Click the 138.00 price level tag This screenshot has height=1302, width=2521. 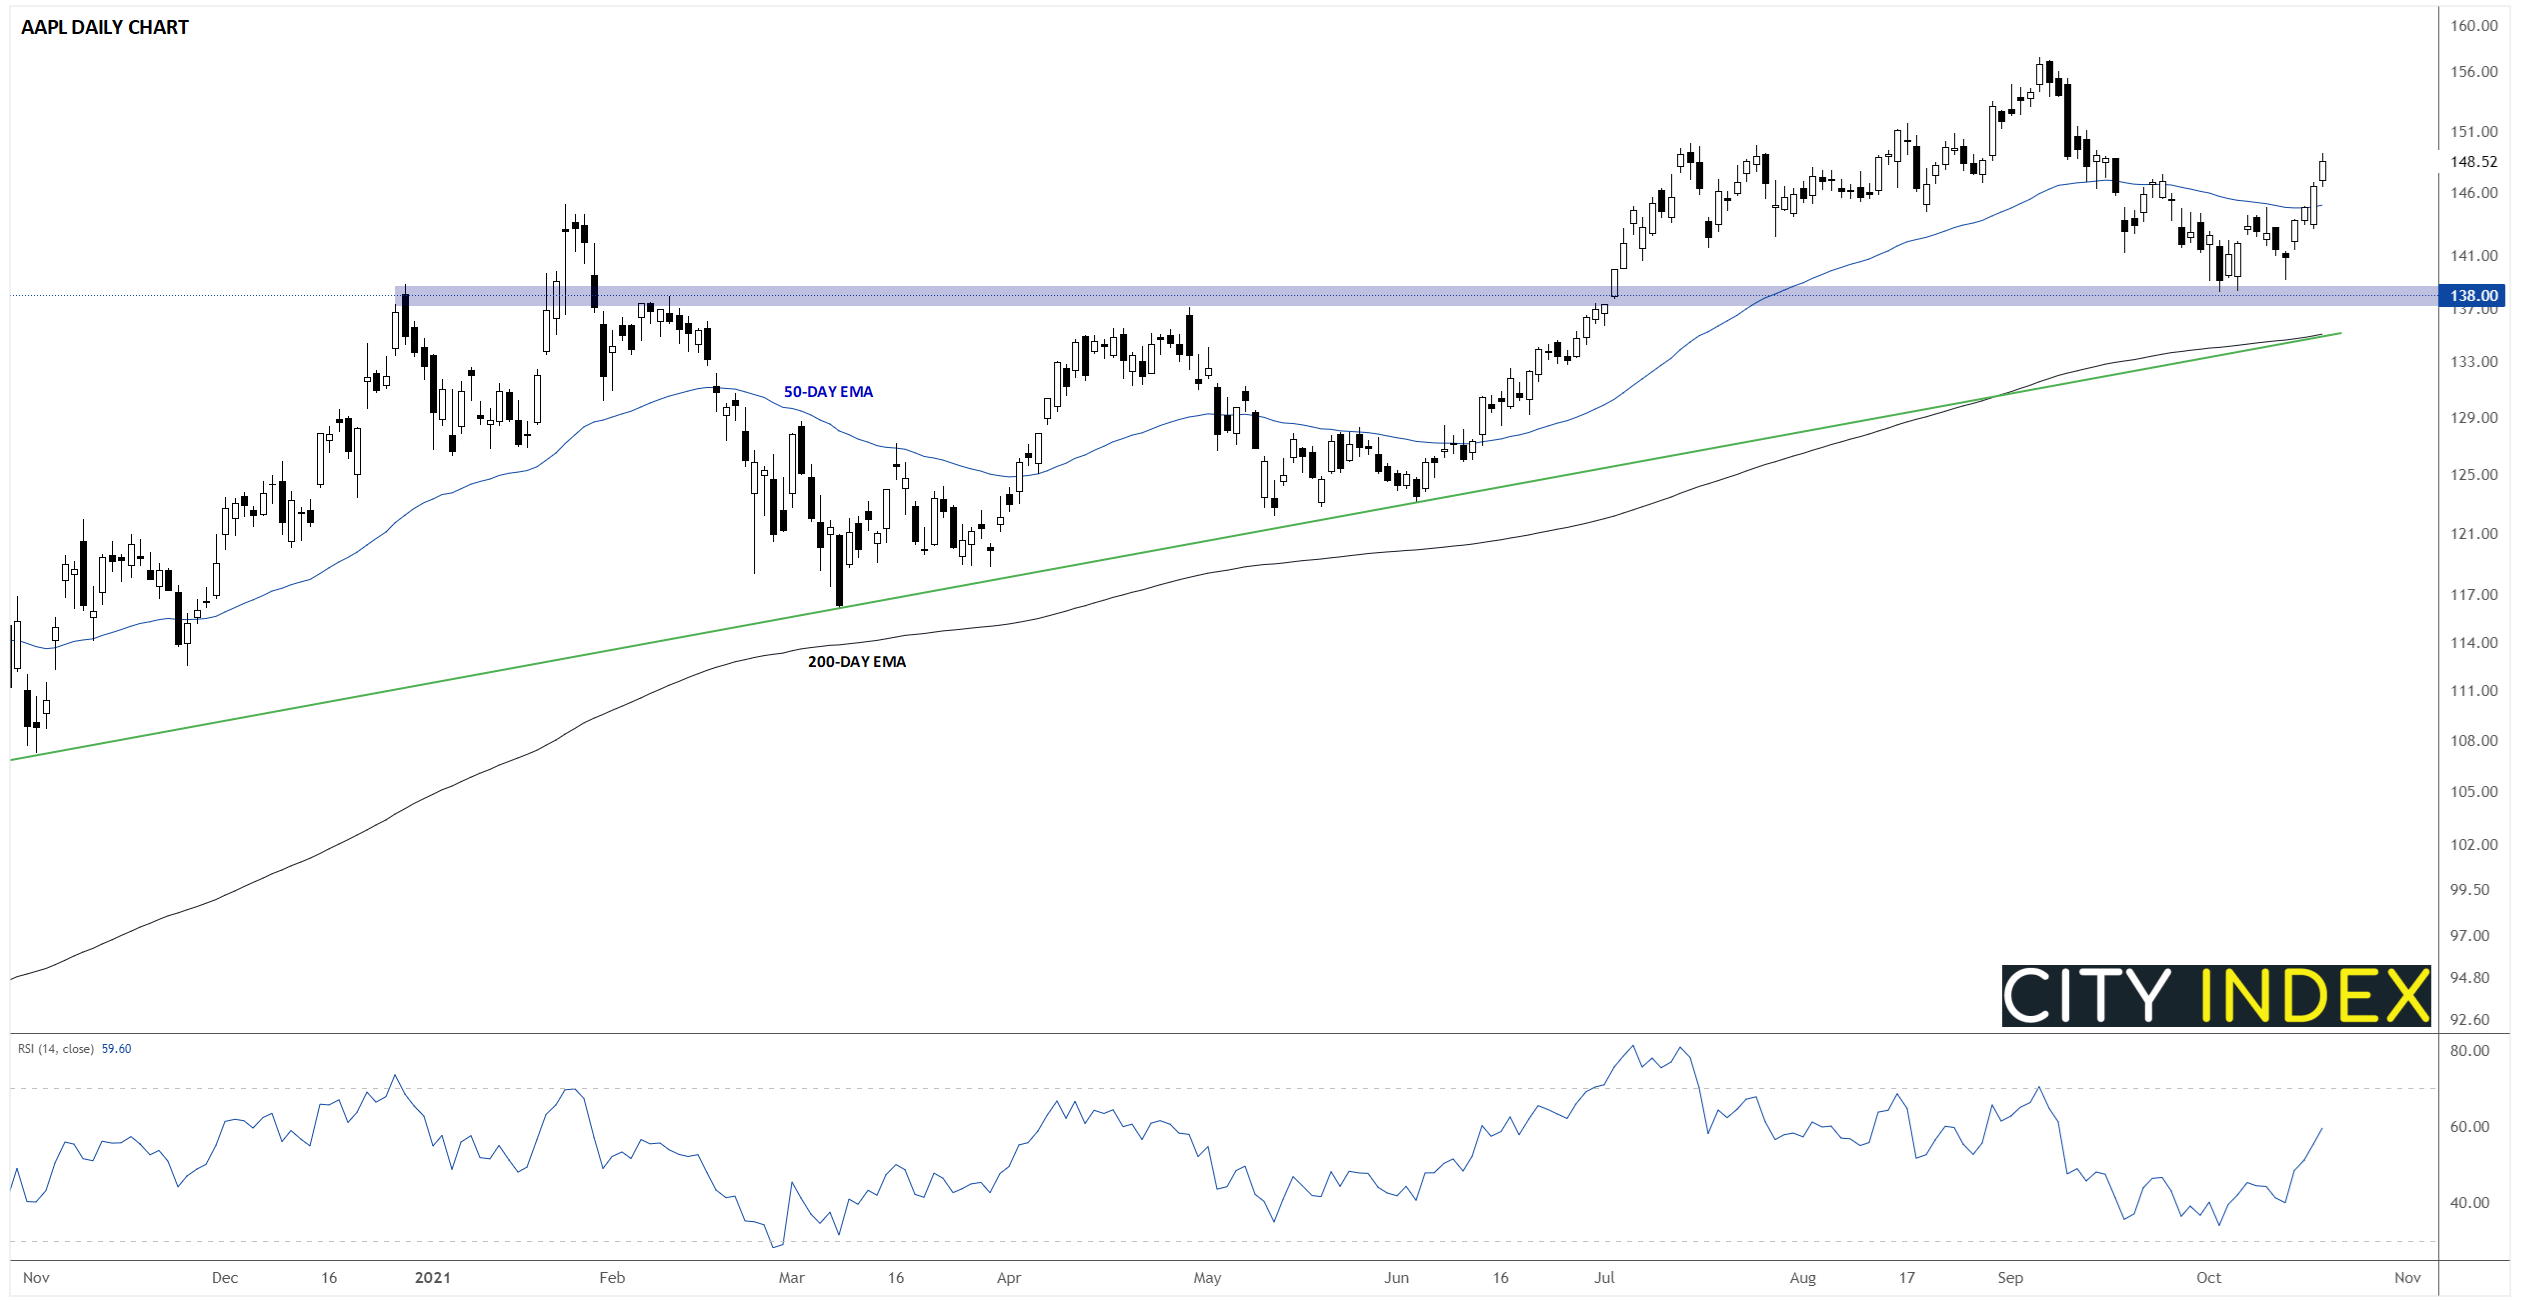tap(2474, 295)
